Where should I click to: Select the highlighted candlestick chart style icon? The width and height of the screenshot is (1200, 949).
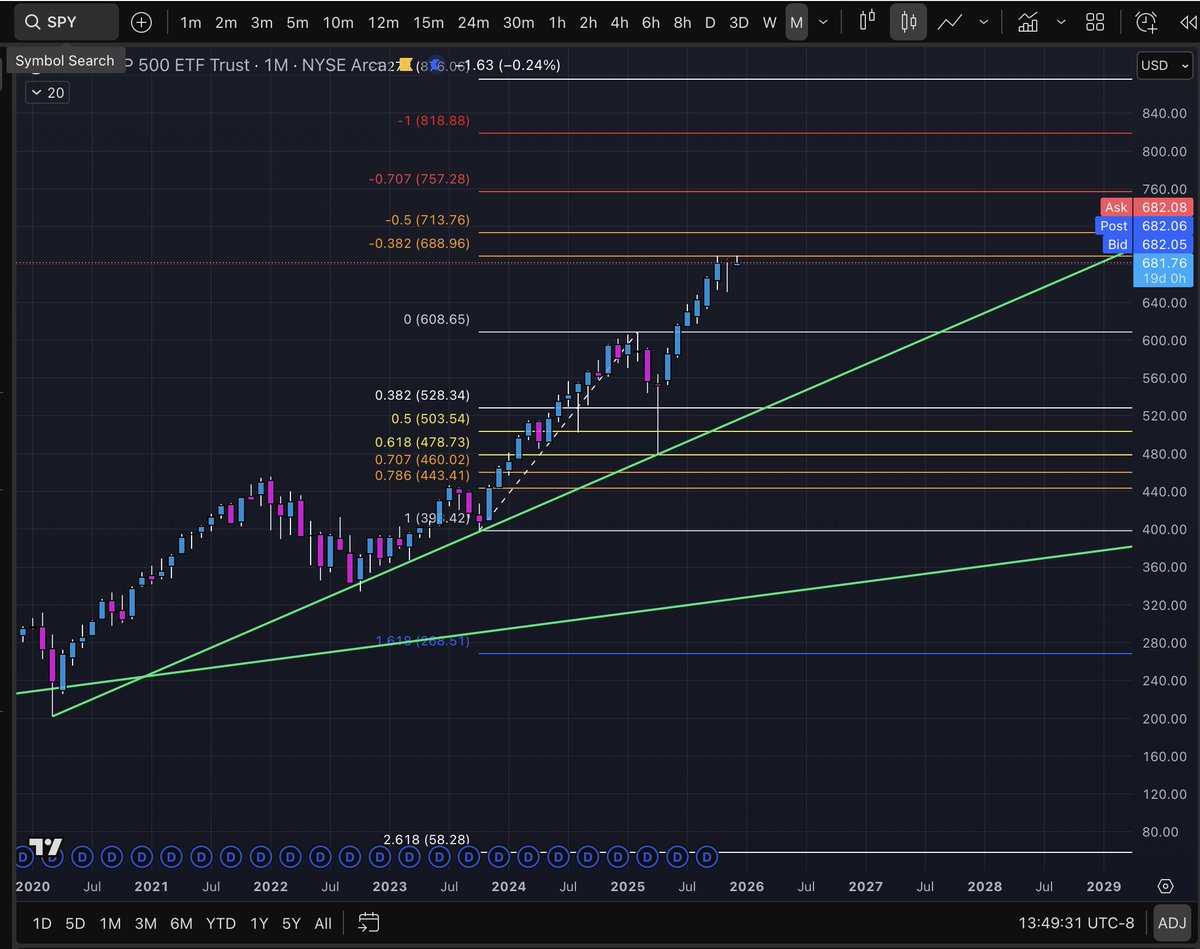pyautogui.click(x=908, y=22)
